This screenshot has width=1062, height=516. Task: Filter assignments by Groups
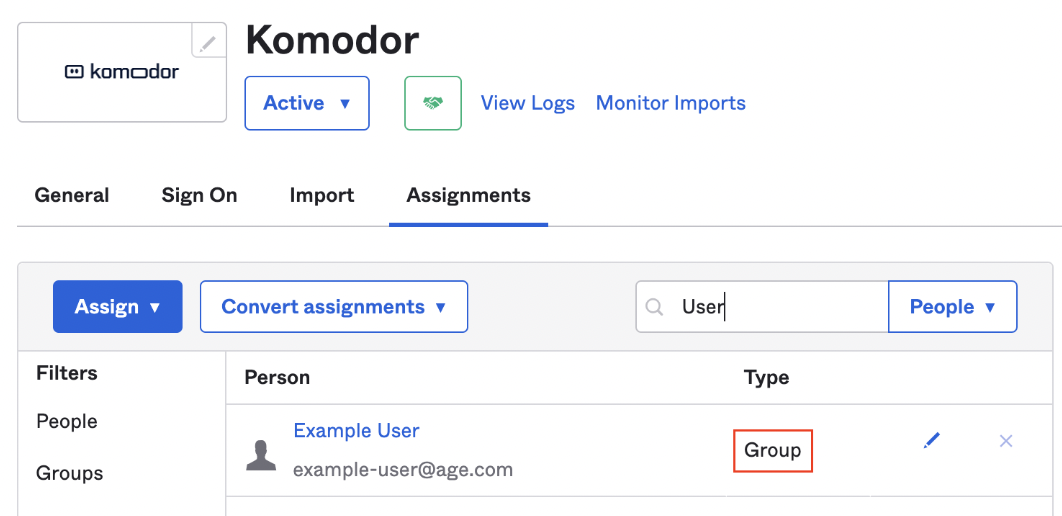pos(70,473)
